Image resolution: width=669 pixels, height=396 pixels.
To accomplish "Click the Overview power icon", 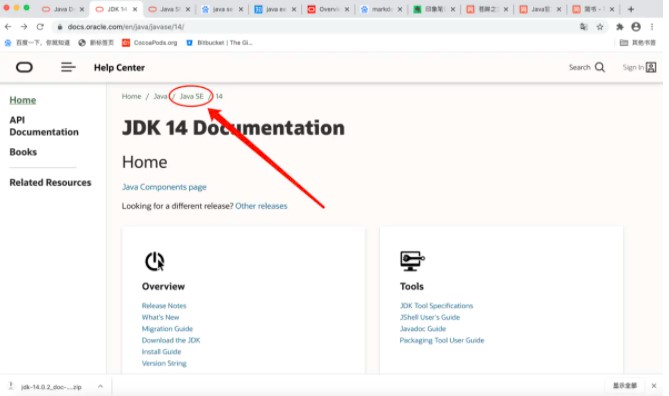I will coord(154,261).
